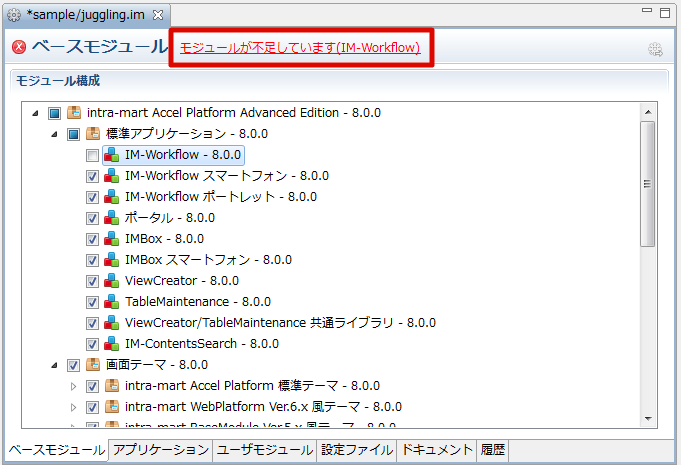Toggle the 共通ライブラリ module checkbox

point(92,323)
